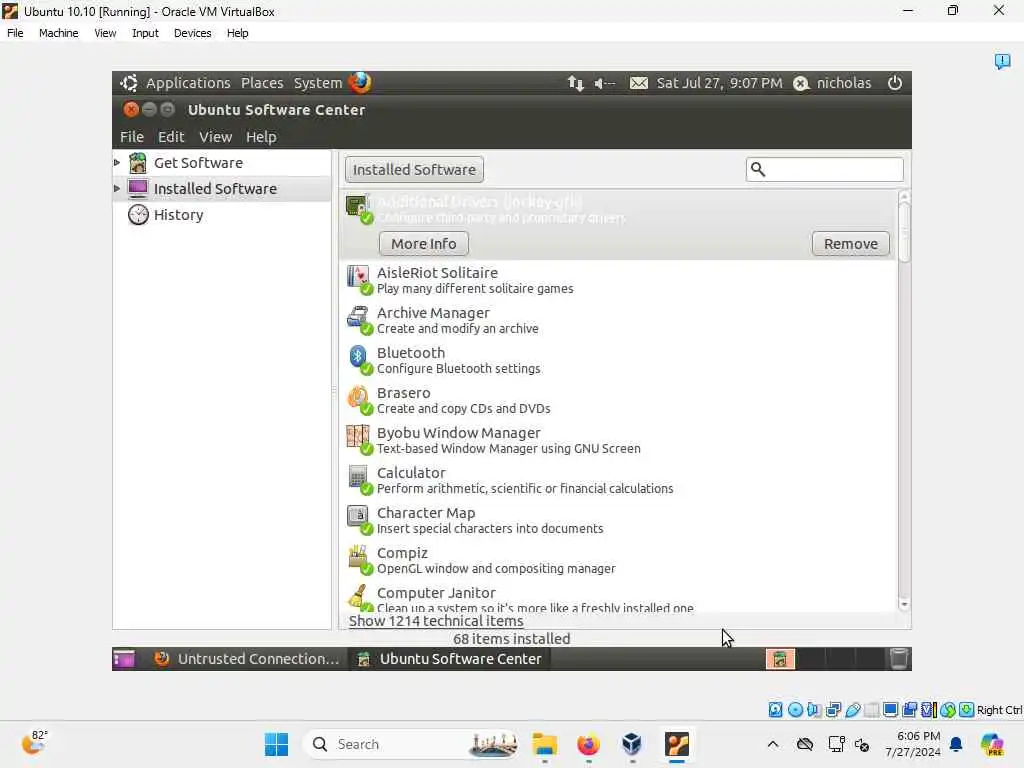This screenshot has height=768, width=1024.
Task: Open Windows Start menu
Action: tap(276, 744)
